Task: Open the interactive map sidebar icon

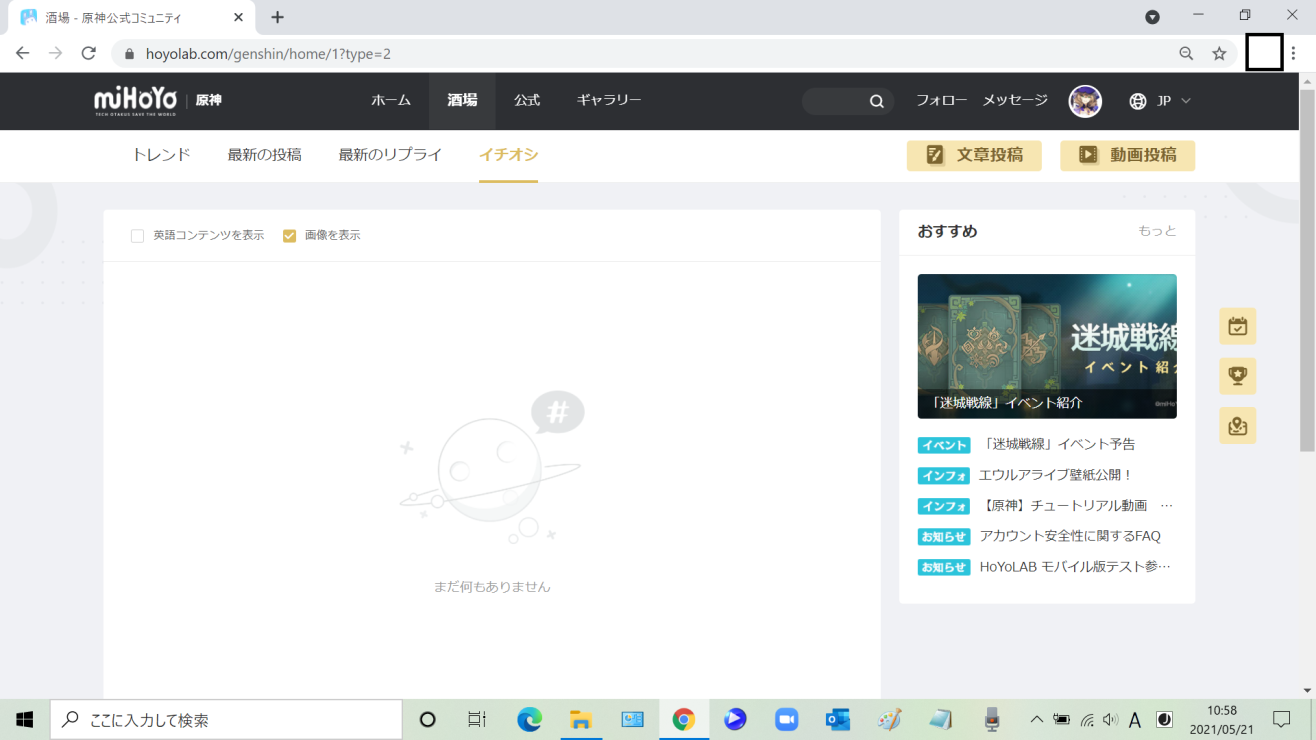Action: 1237,425
